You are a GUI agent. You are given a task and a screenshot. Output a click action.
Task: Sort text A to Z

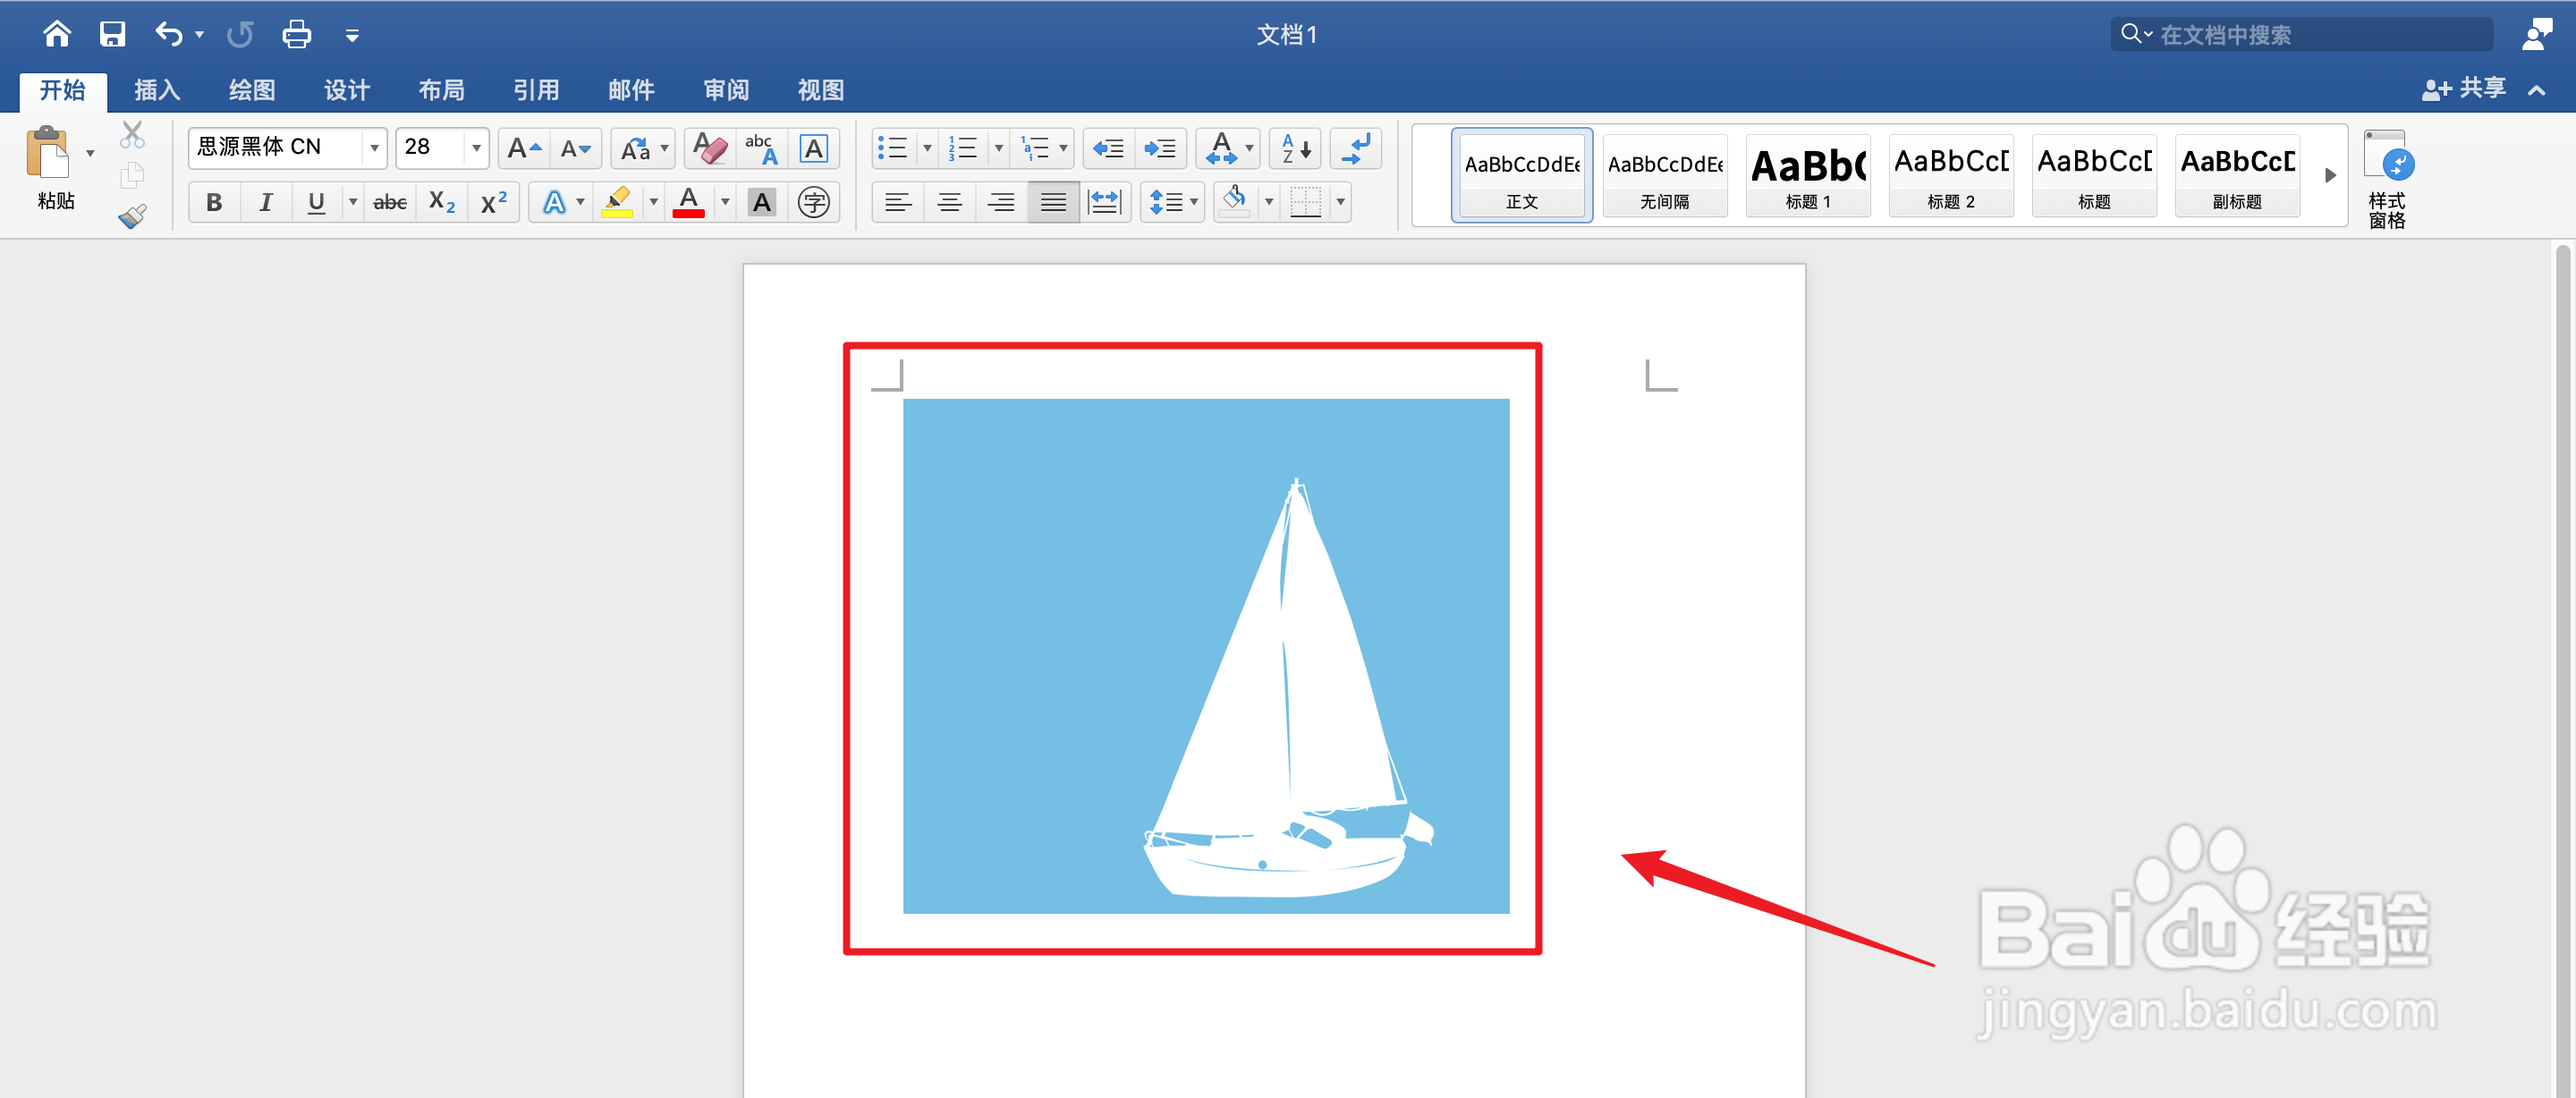1296,148
